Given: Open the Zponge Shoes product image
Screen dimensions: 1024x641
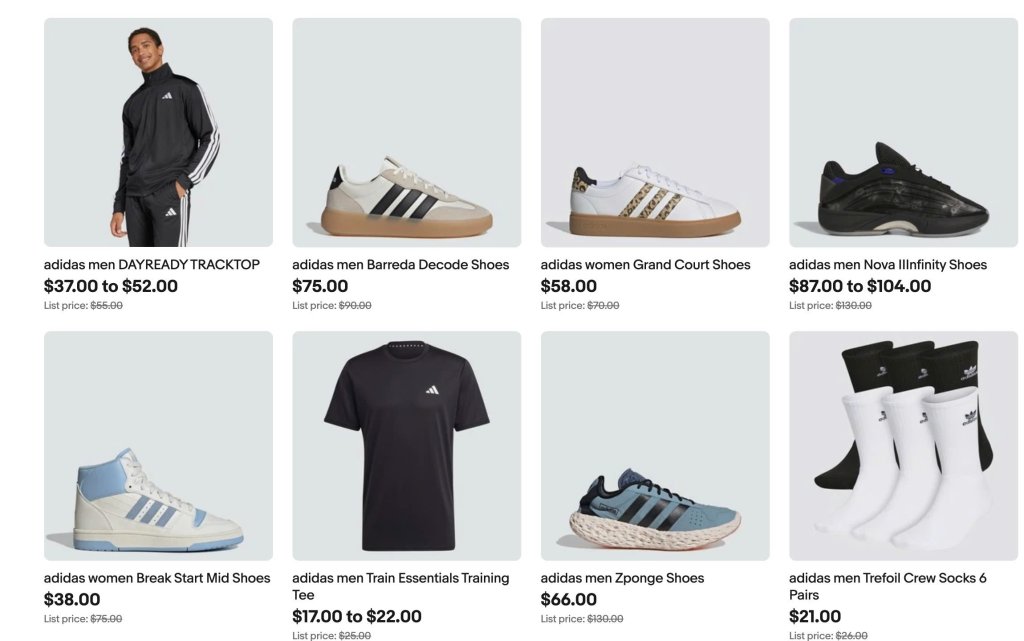Looking at the screenshot, I should (x=655, y=446).
